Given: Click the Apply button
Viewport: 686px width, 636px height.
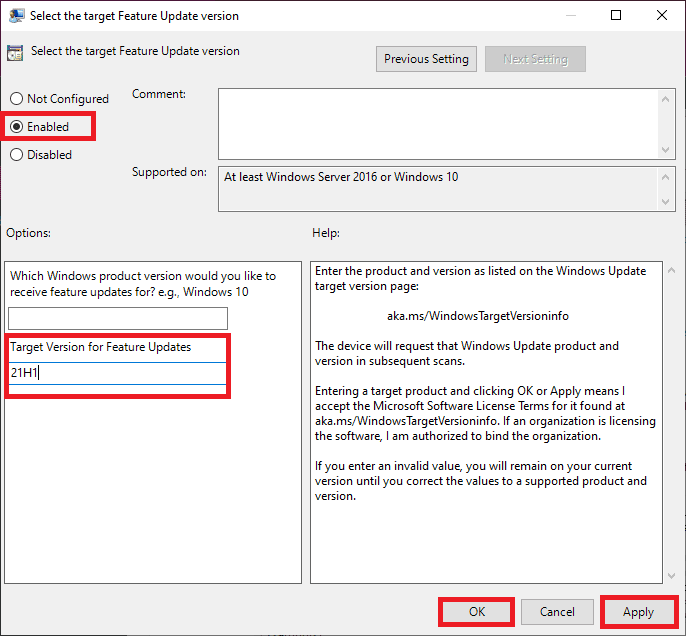Looking at the screenshot, I should coord(638,612).
